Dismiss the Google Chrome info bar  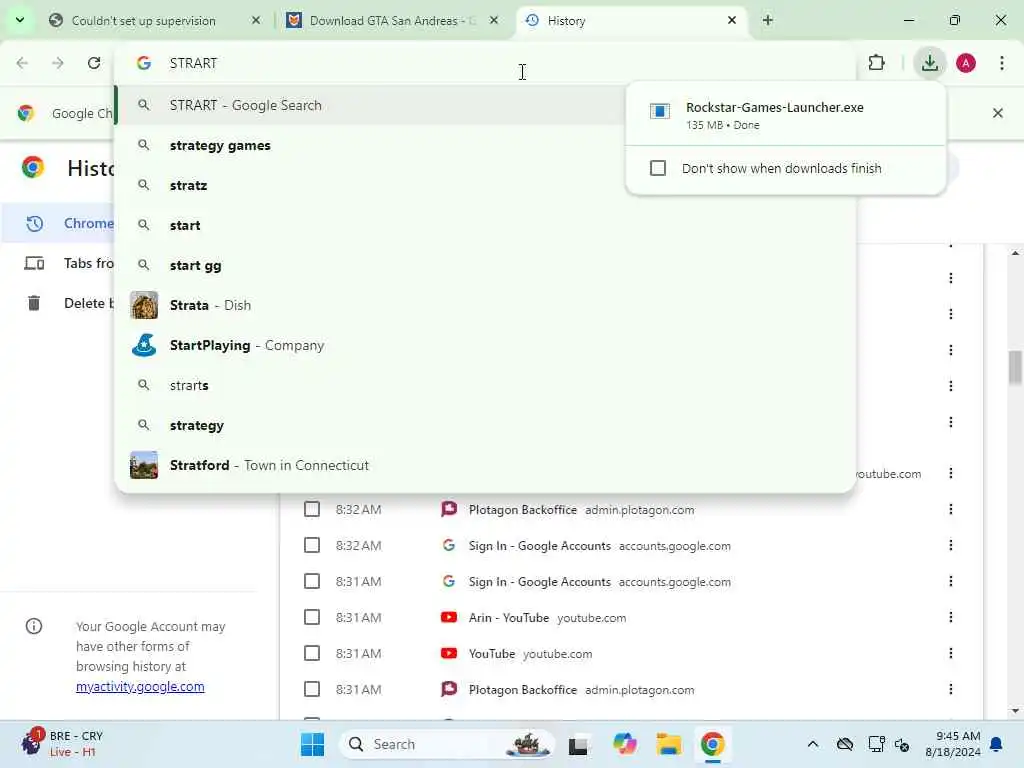point(997,113)
